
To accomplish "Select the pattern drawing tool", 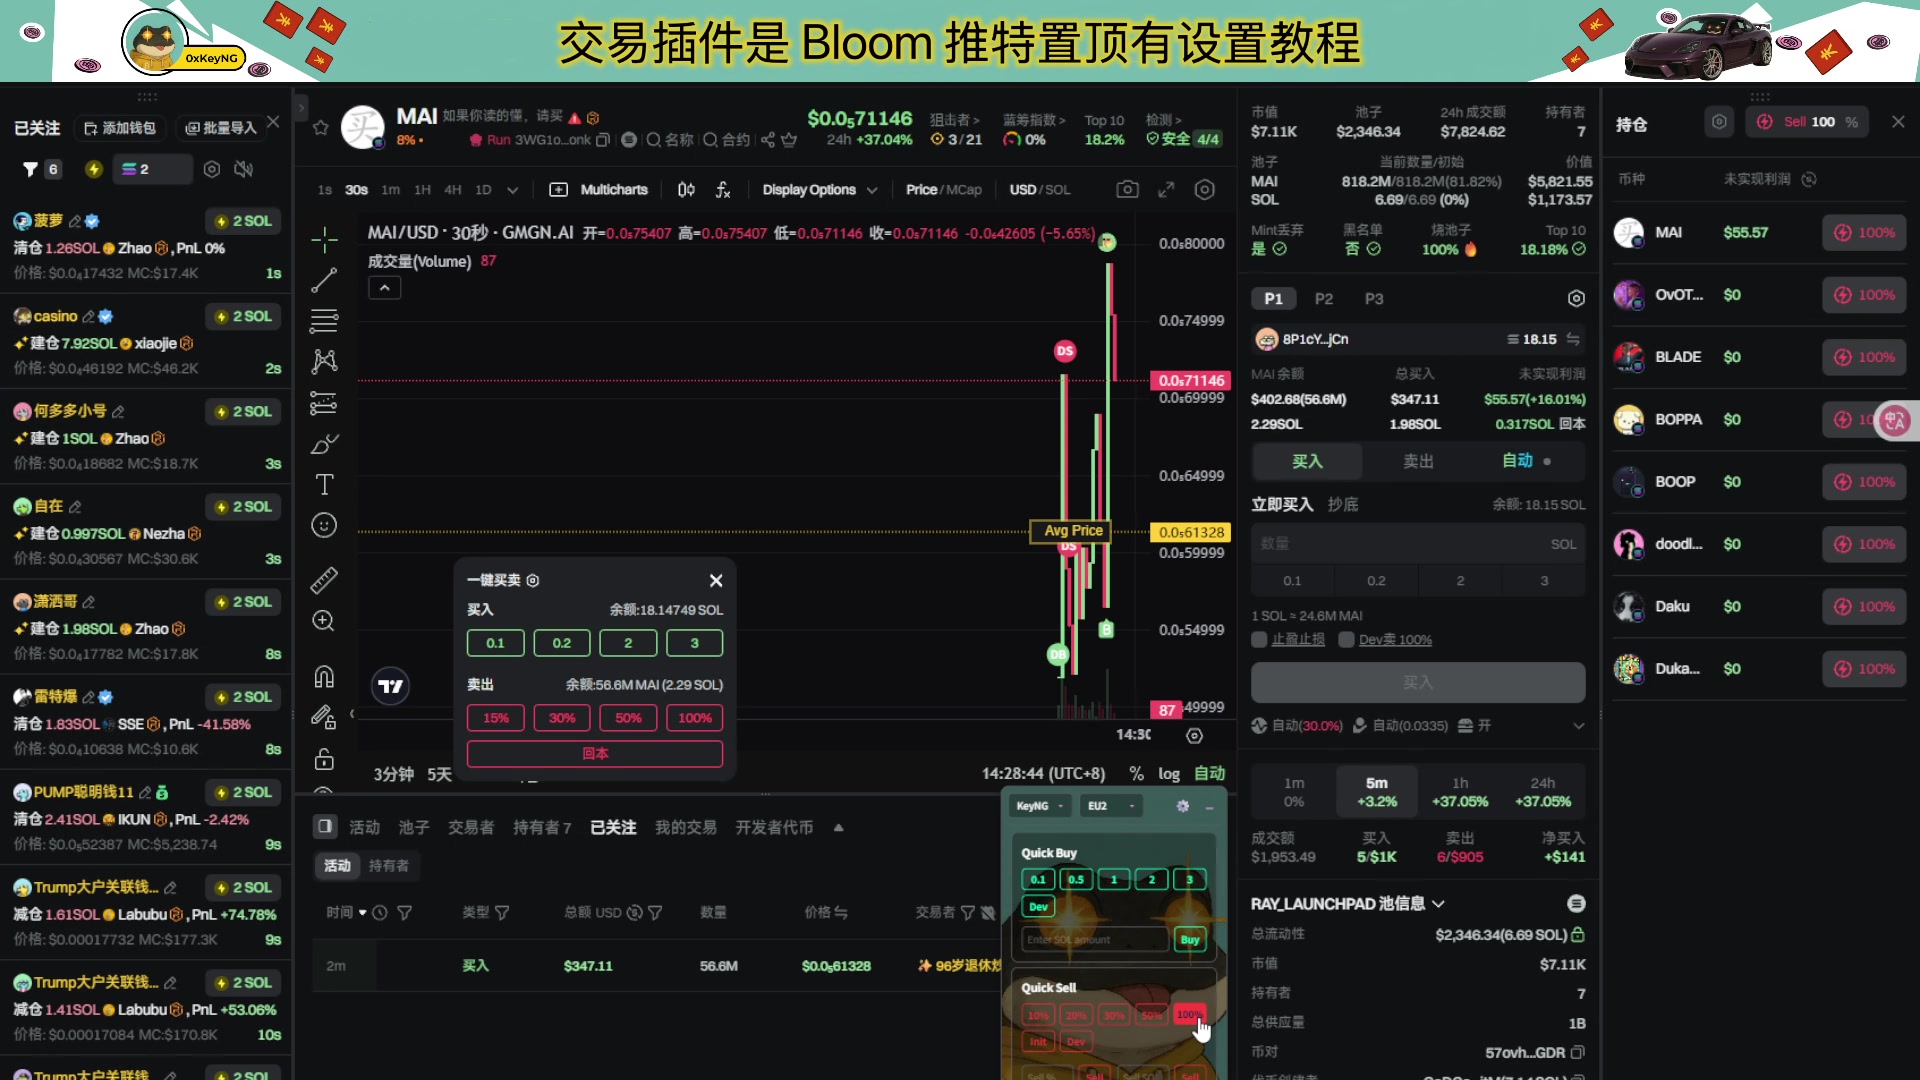I will [324, 362].
